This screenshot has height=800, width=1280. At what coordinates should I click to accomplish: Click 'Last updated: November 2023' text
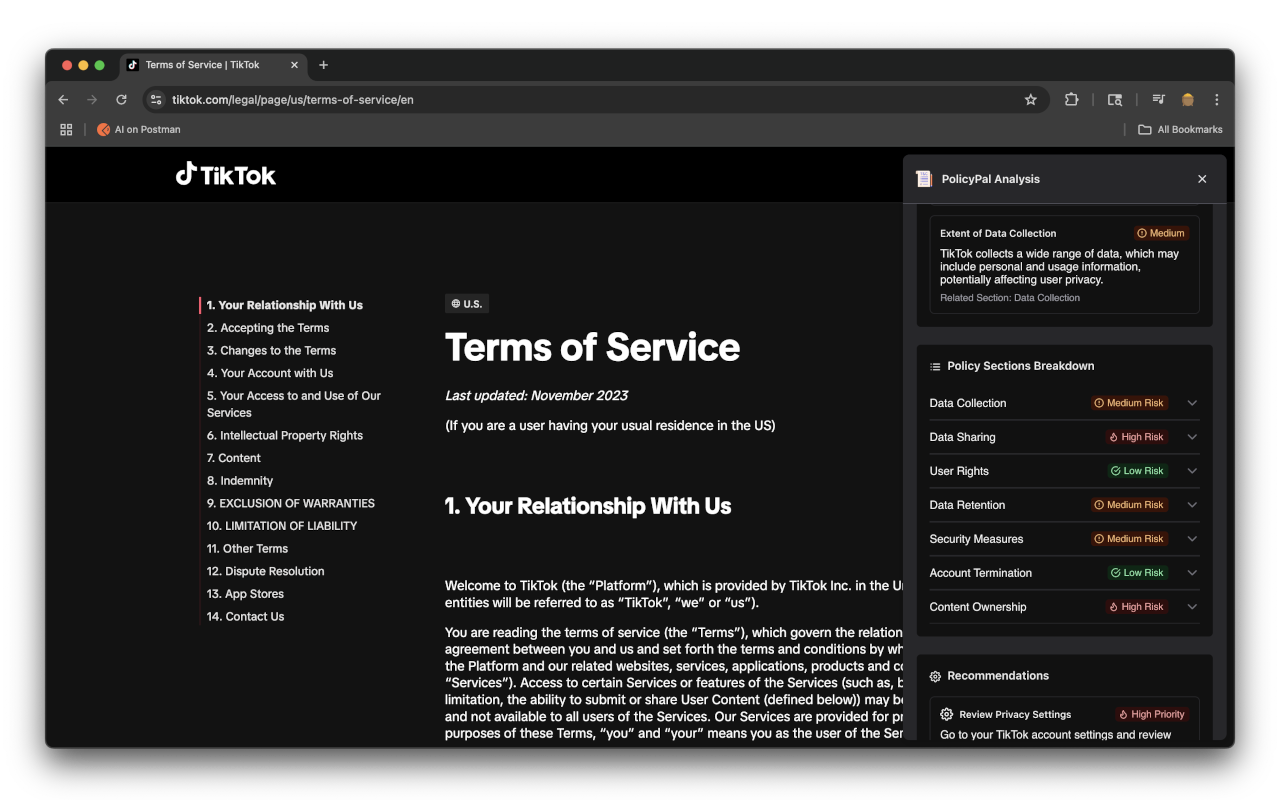coord(537,396)
